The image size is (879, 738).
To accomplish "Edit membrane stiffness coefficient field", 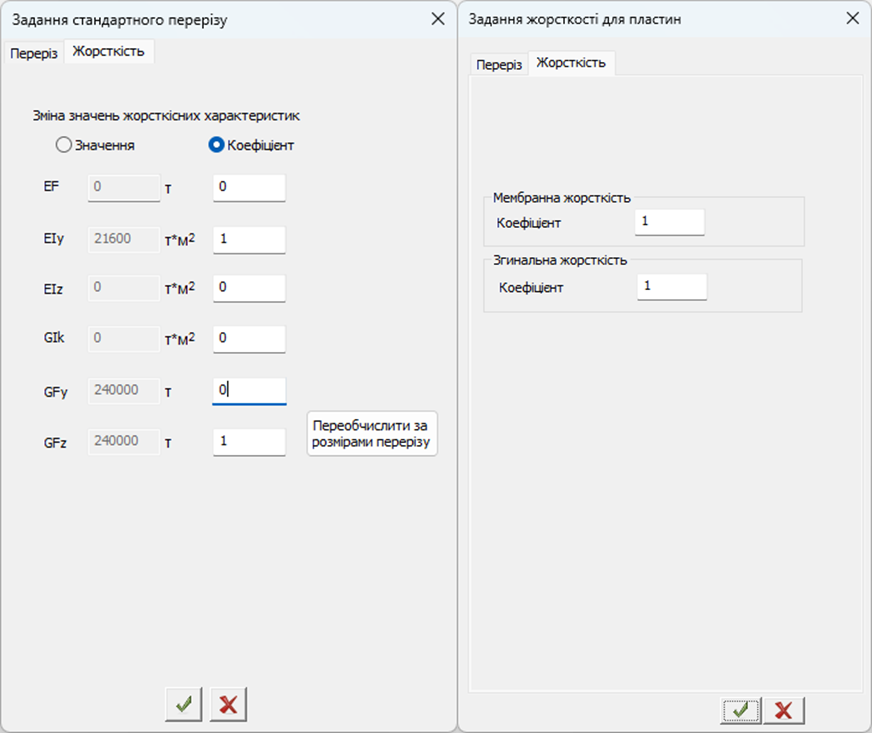I will pos(669,222).
